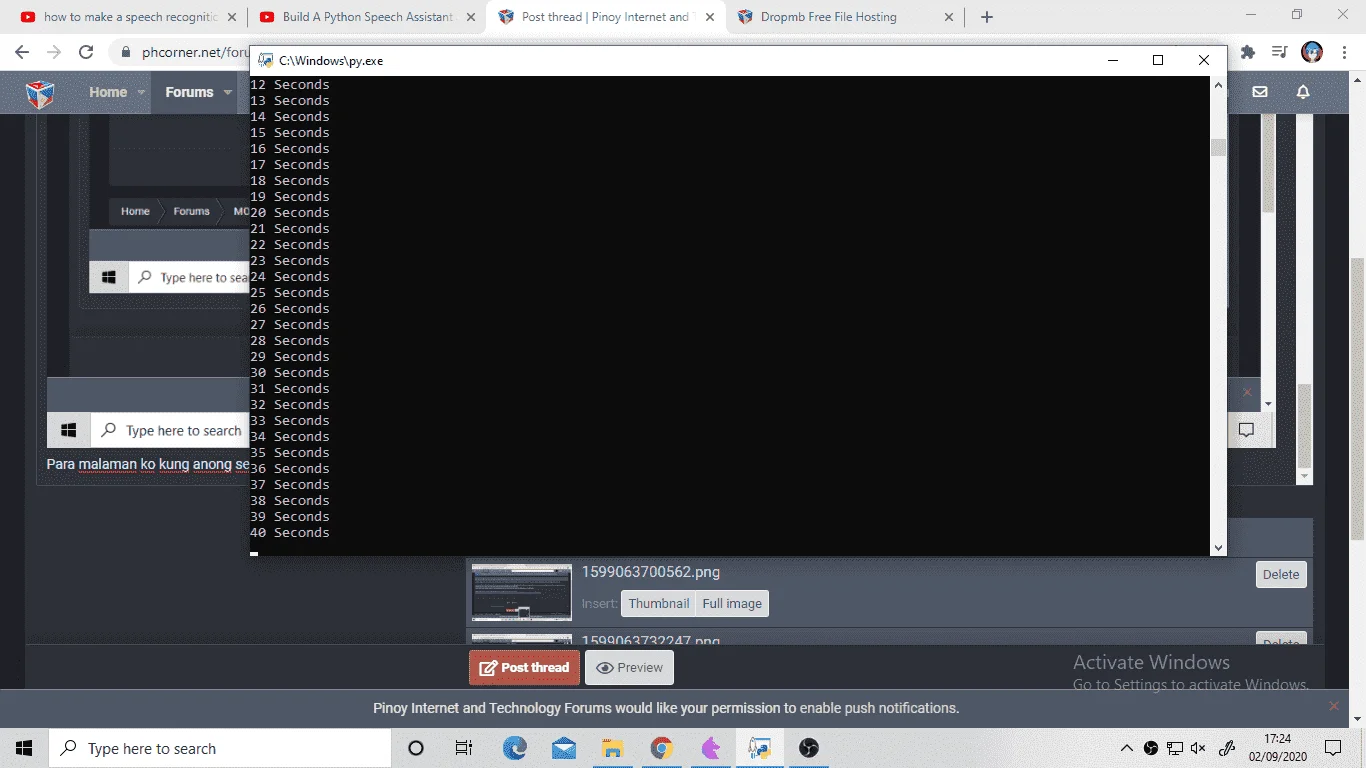Screen dimensions: 1366x768
Task: Click the phcorner.net address bar
Action: click(x=195, y=52)
